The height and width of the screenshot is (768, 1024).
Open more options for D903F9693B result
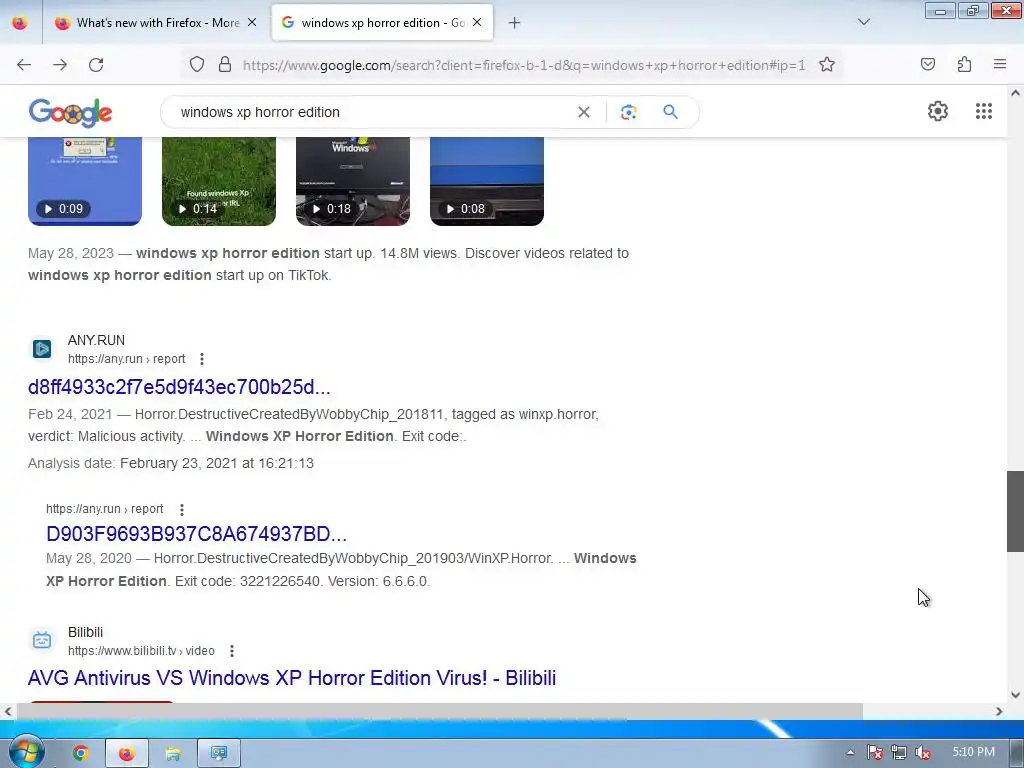coord(182,509)
